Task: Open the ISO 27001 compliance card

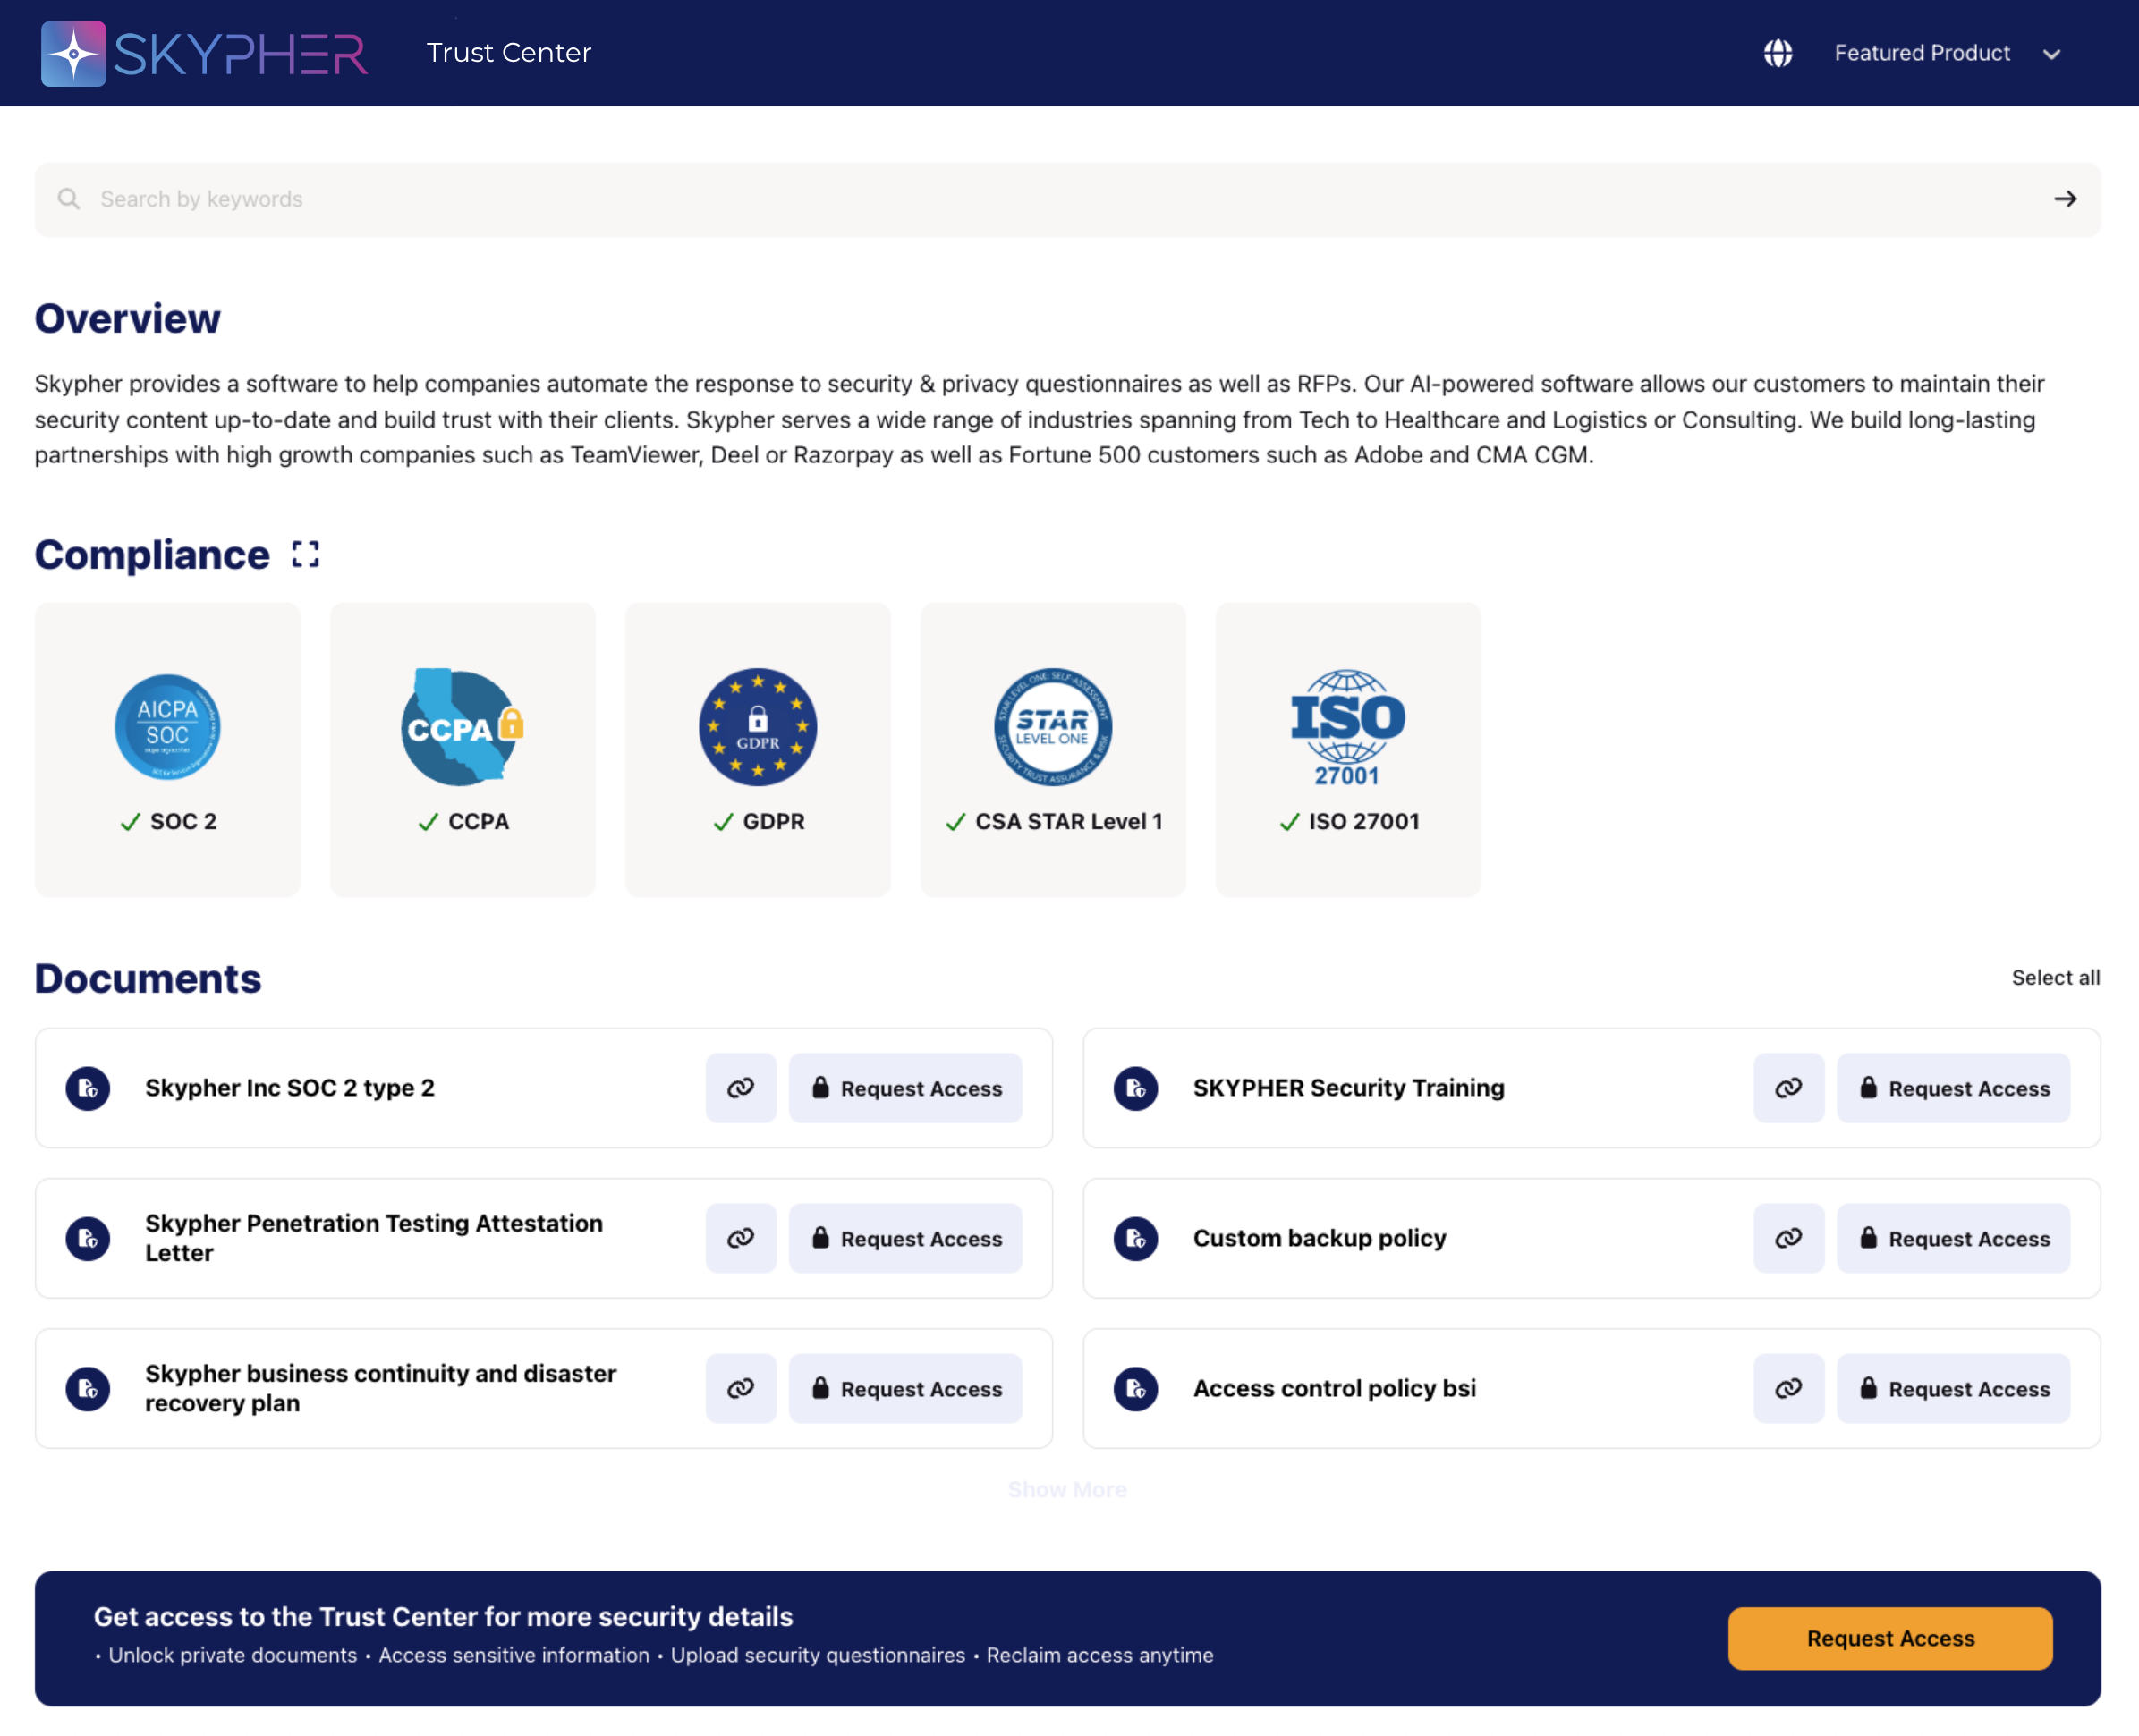Action: pyautogui.click(x=1347, y=749)
